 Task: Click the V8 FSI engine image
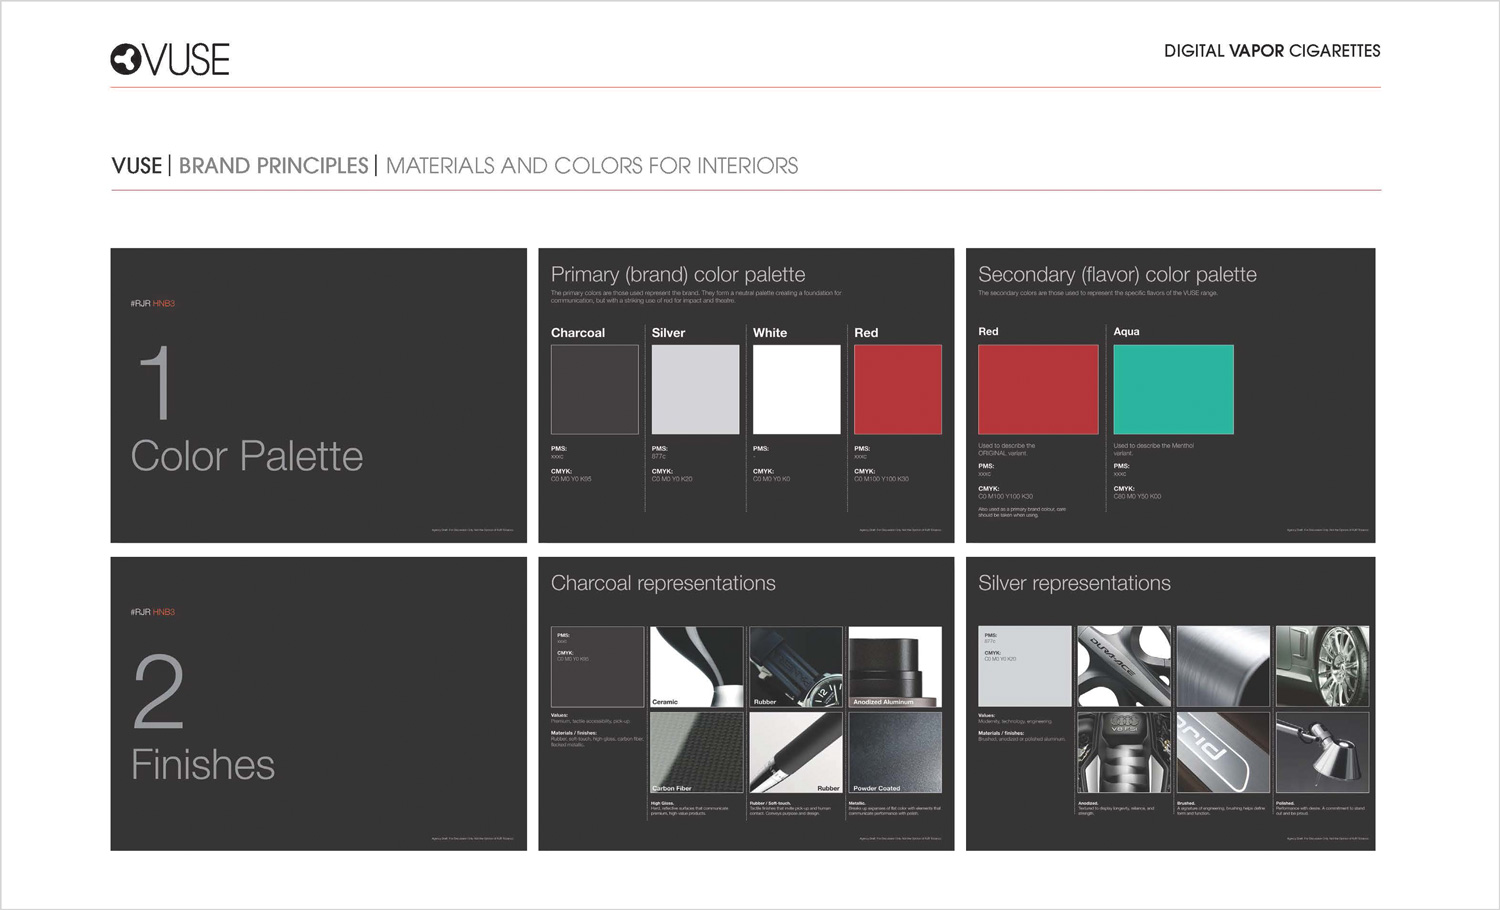(x=1123, y=752)
